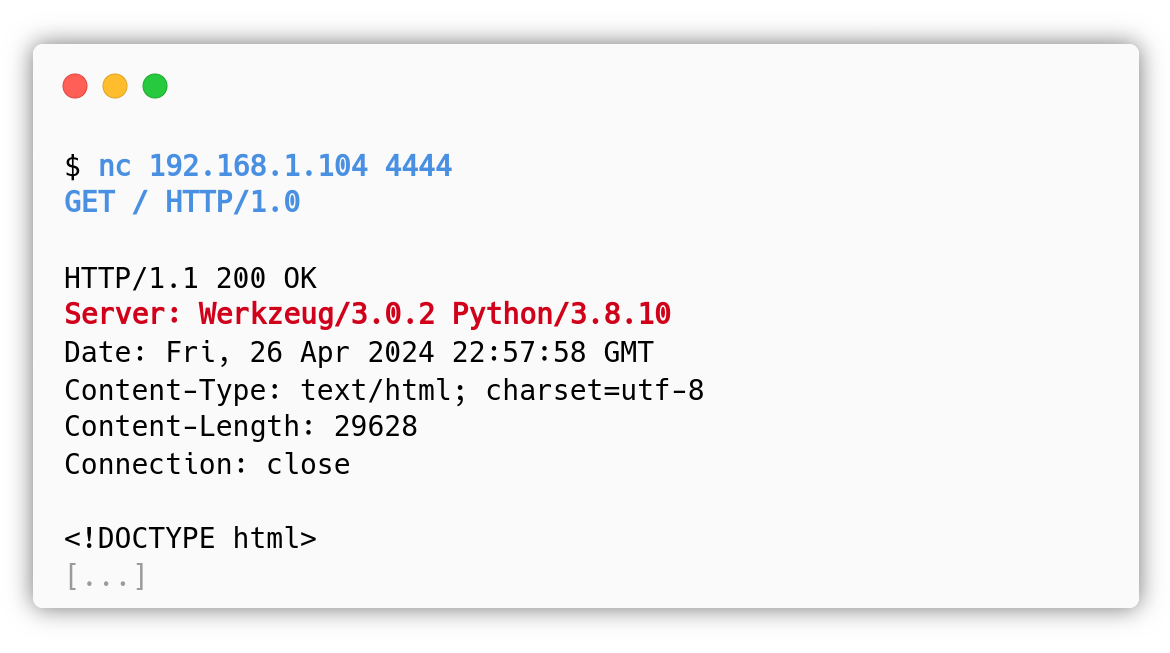This screenshot has height=653, width=1170.
Task: Click the Werkzeug/3.0.2 version text
Action: point(316,314)
